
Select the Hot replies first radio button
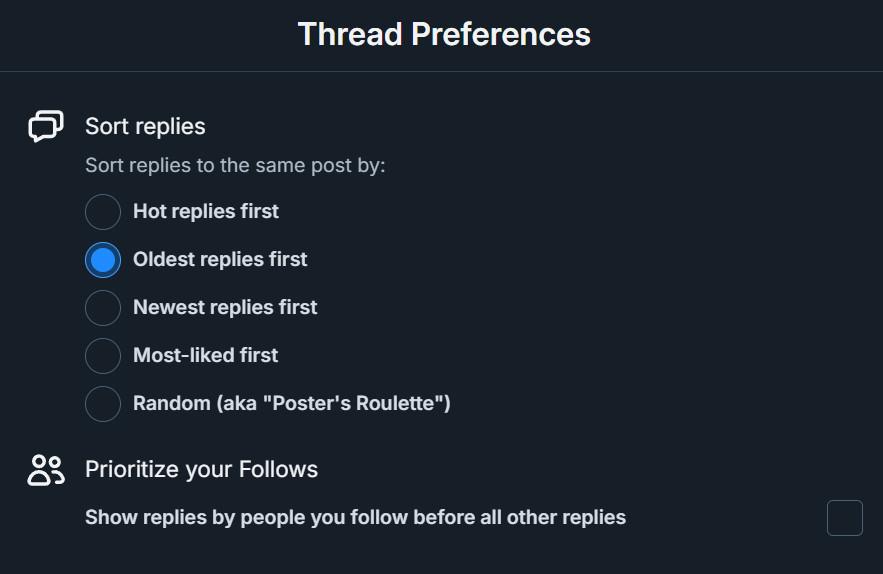click(x=103, y=212)
